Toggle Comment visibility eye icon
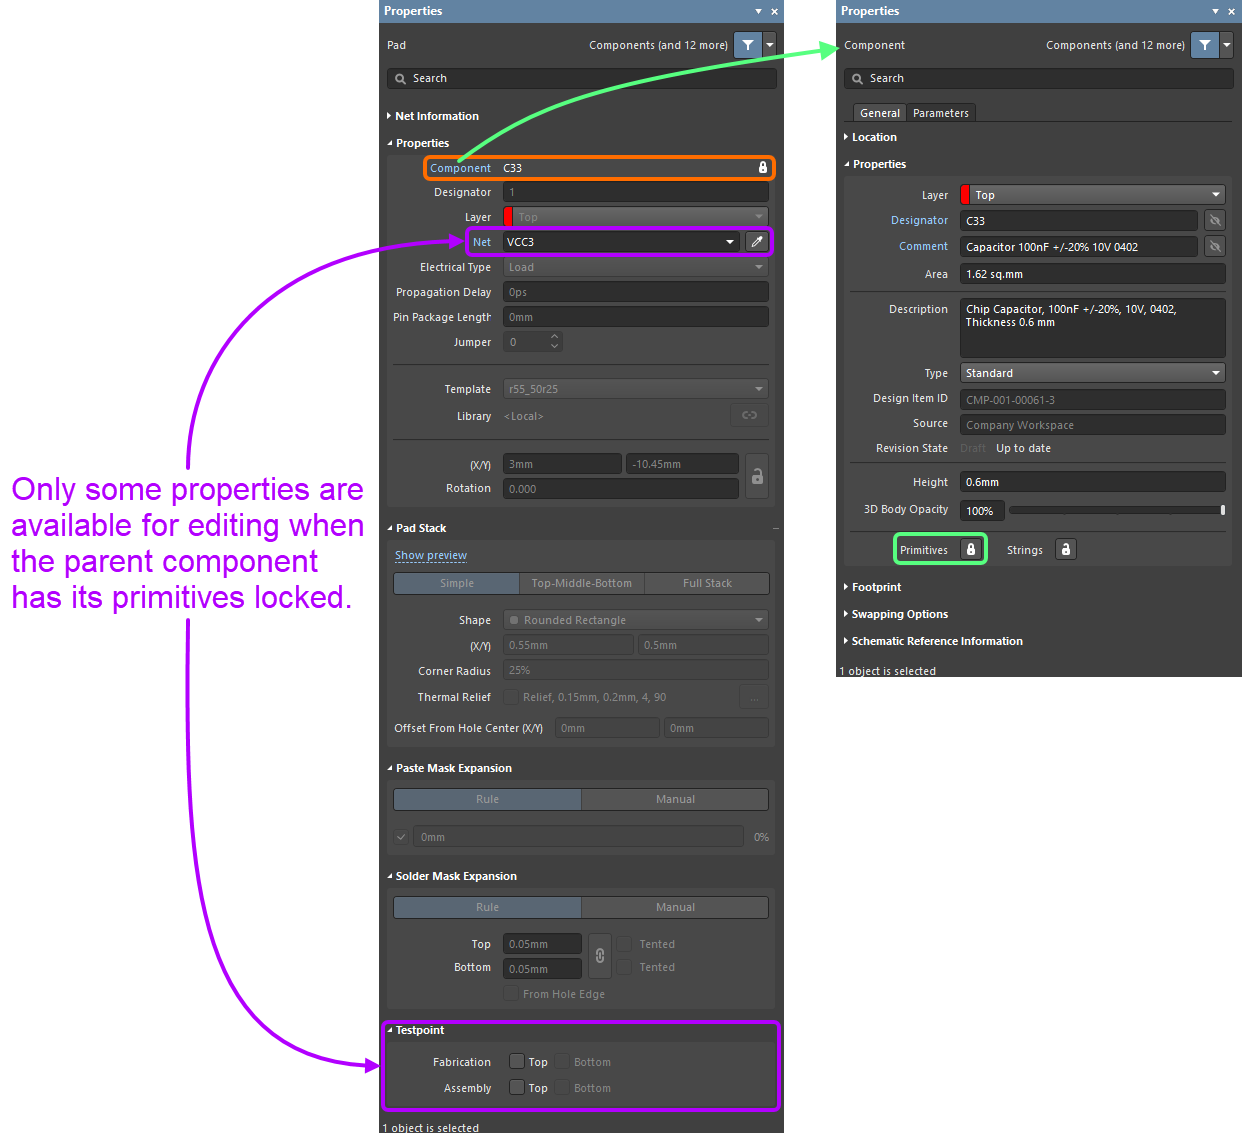 click(1215, 247)
